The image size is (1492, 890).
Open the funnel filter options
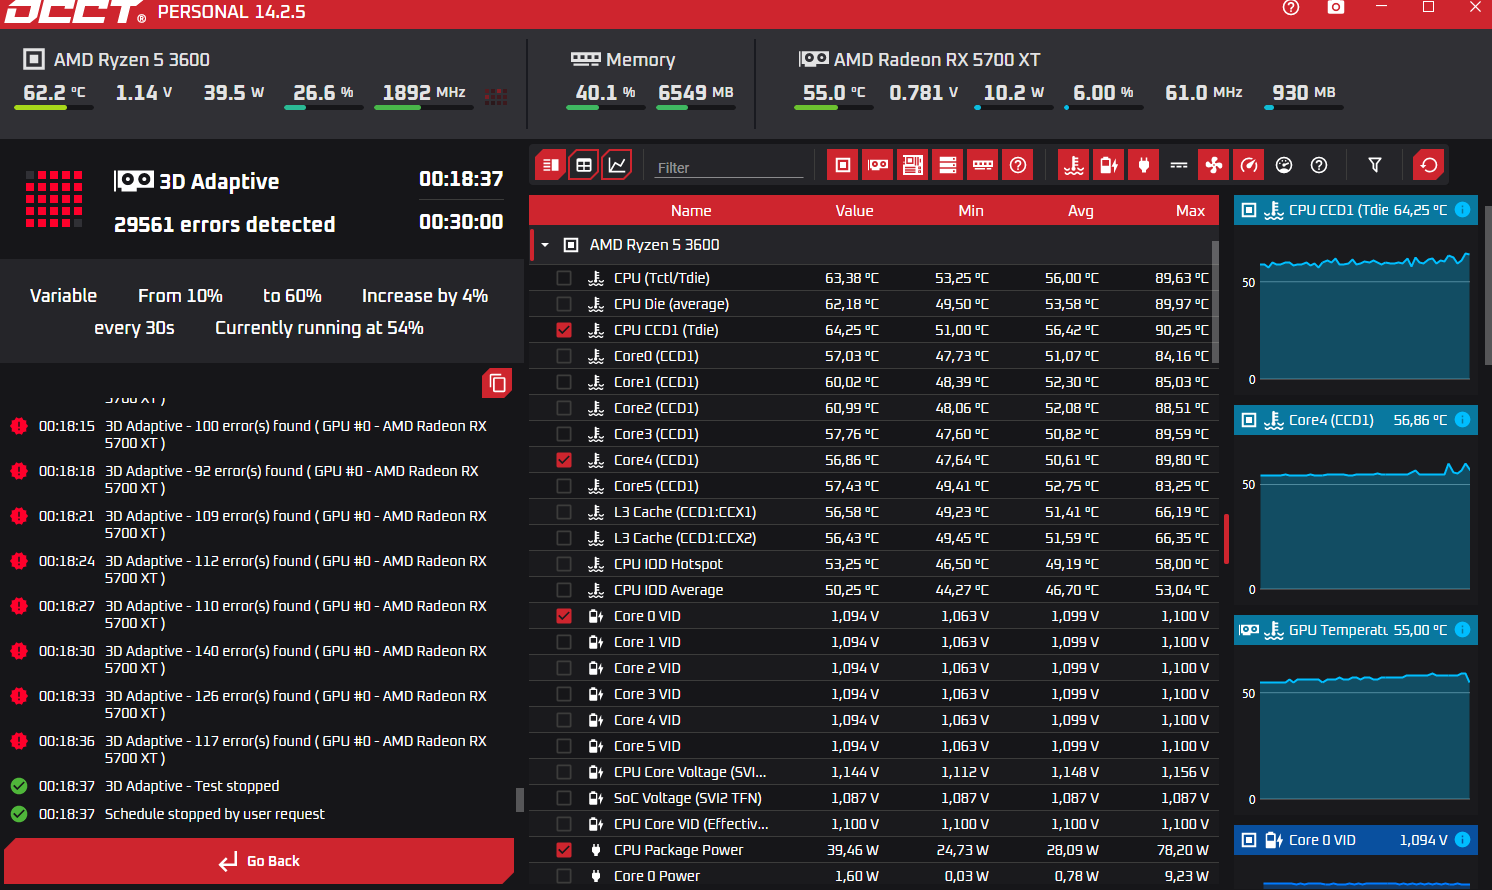(1375, 165)
